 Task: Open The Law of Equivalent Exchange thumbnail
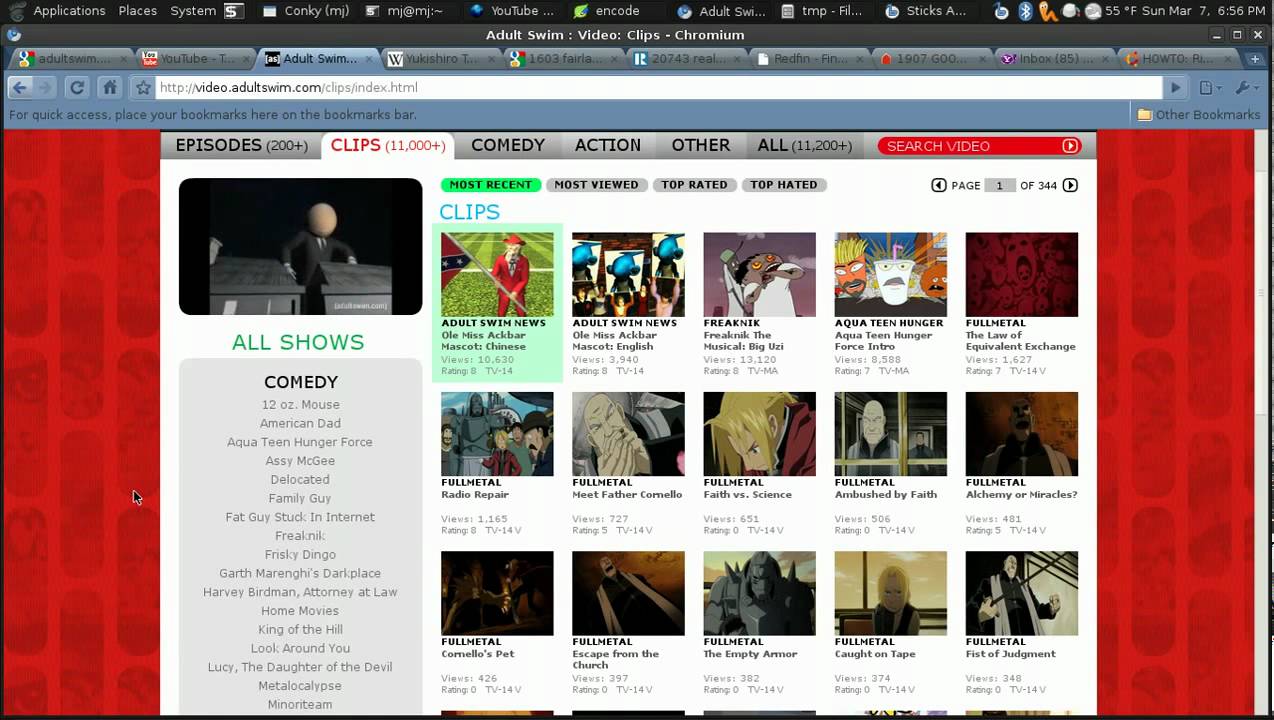pos(1022,275)
